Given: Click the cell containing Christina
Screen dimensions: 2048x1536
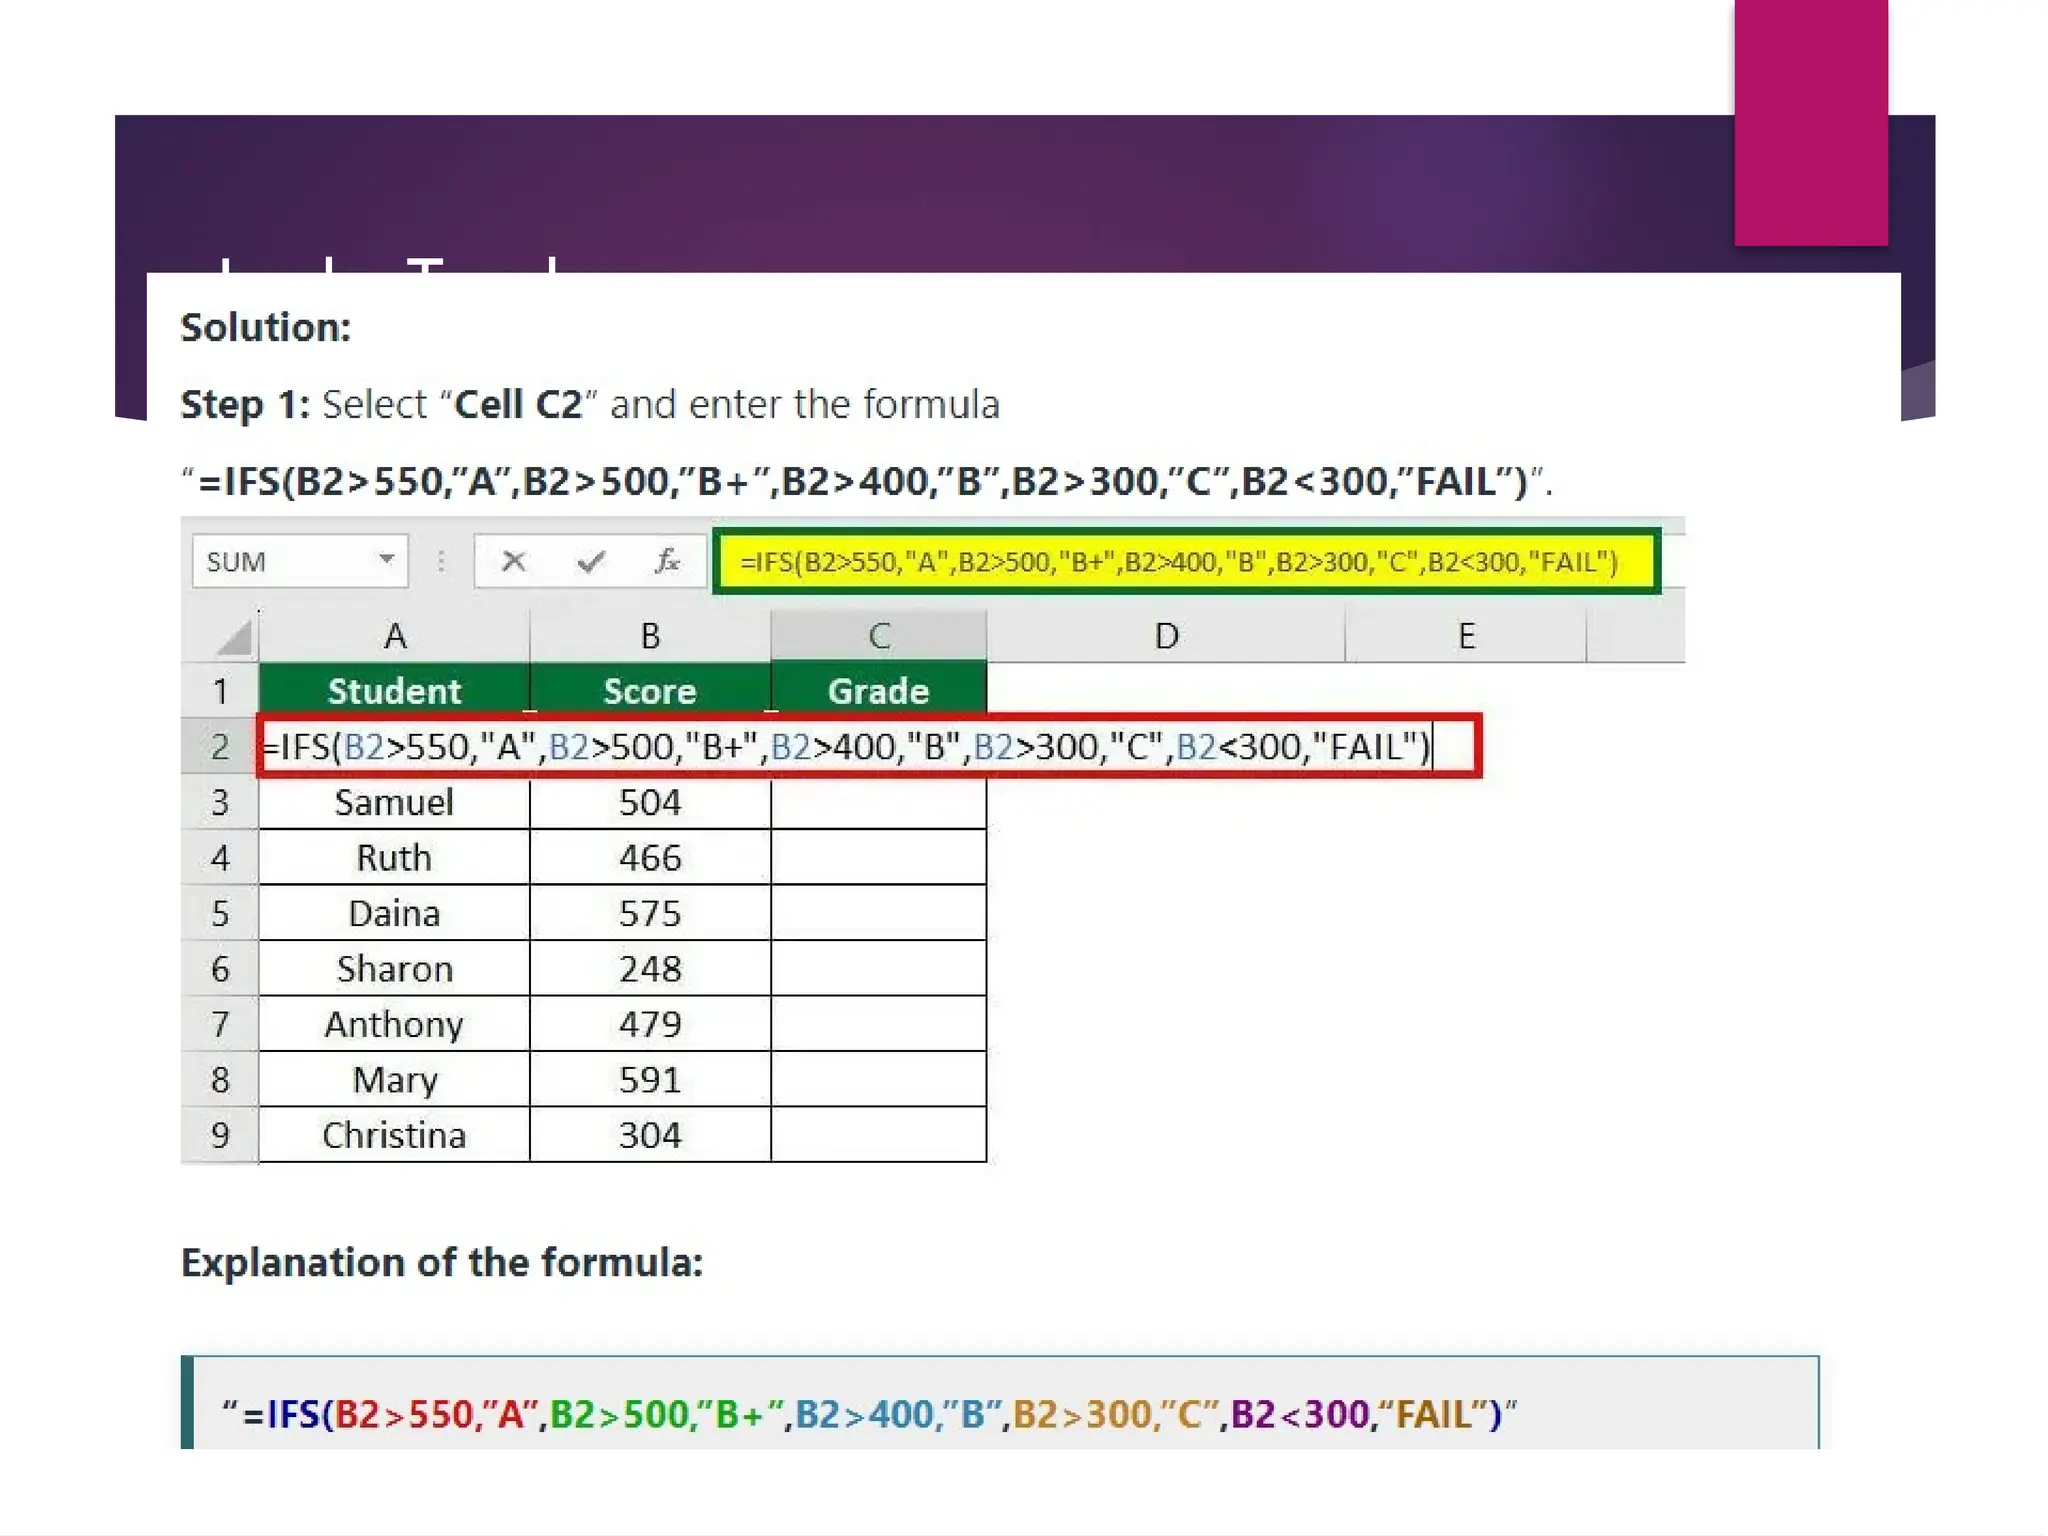Looking at the screenshot, I should pos(394,1135).
